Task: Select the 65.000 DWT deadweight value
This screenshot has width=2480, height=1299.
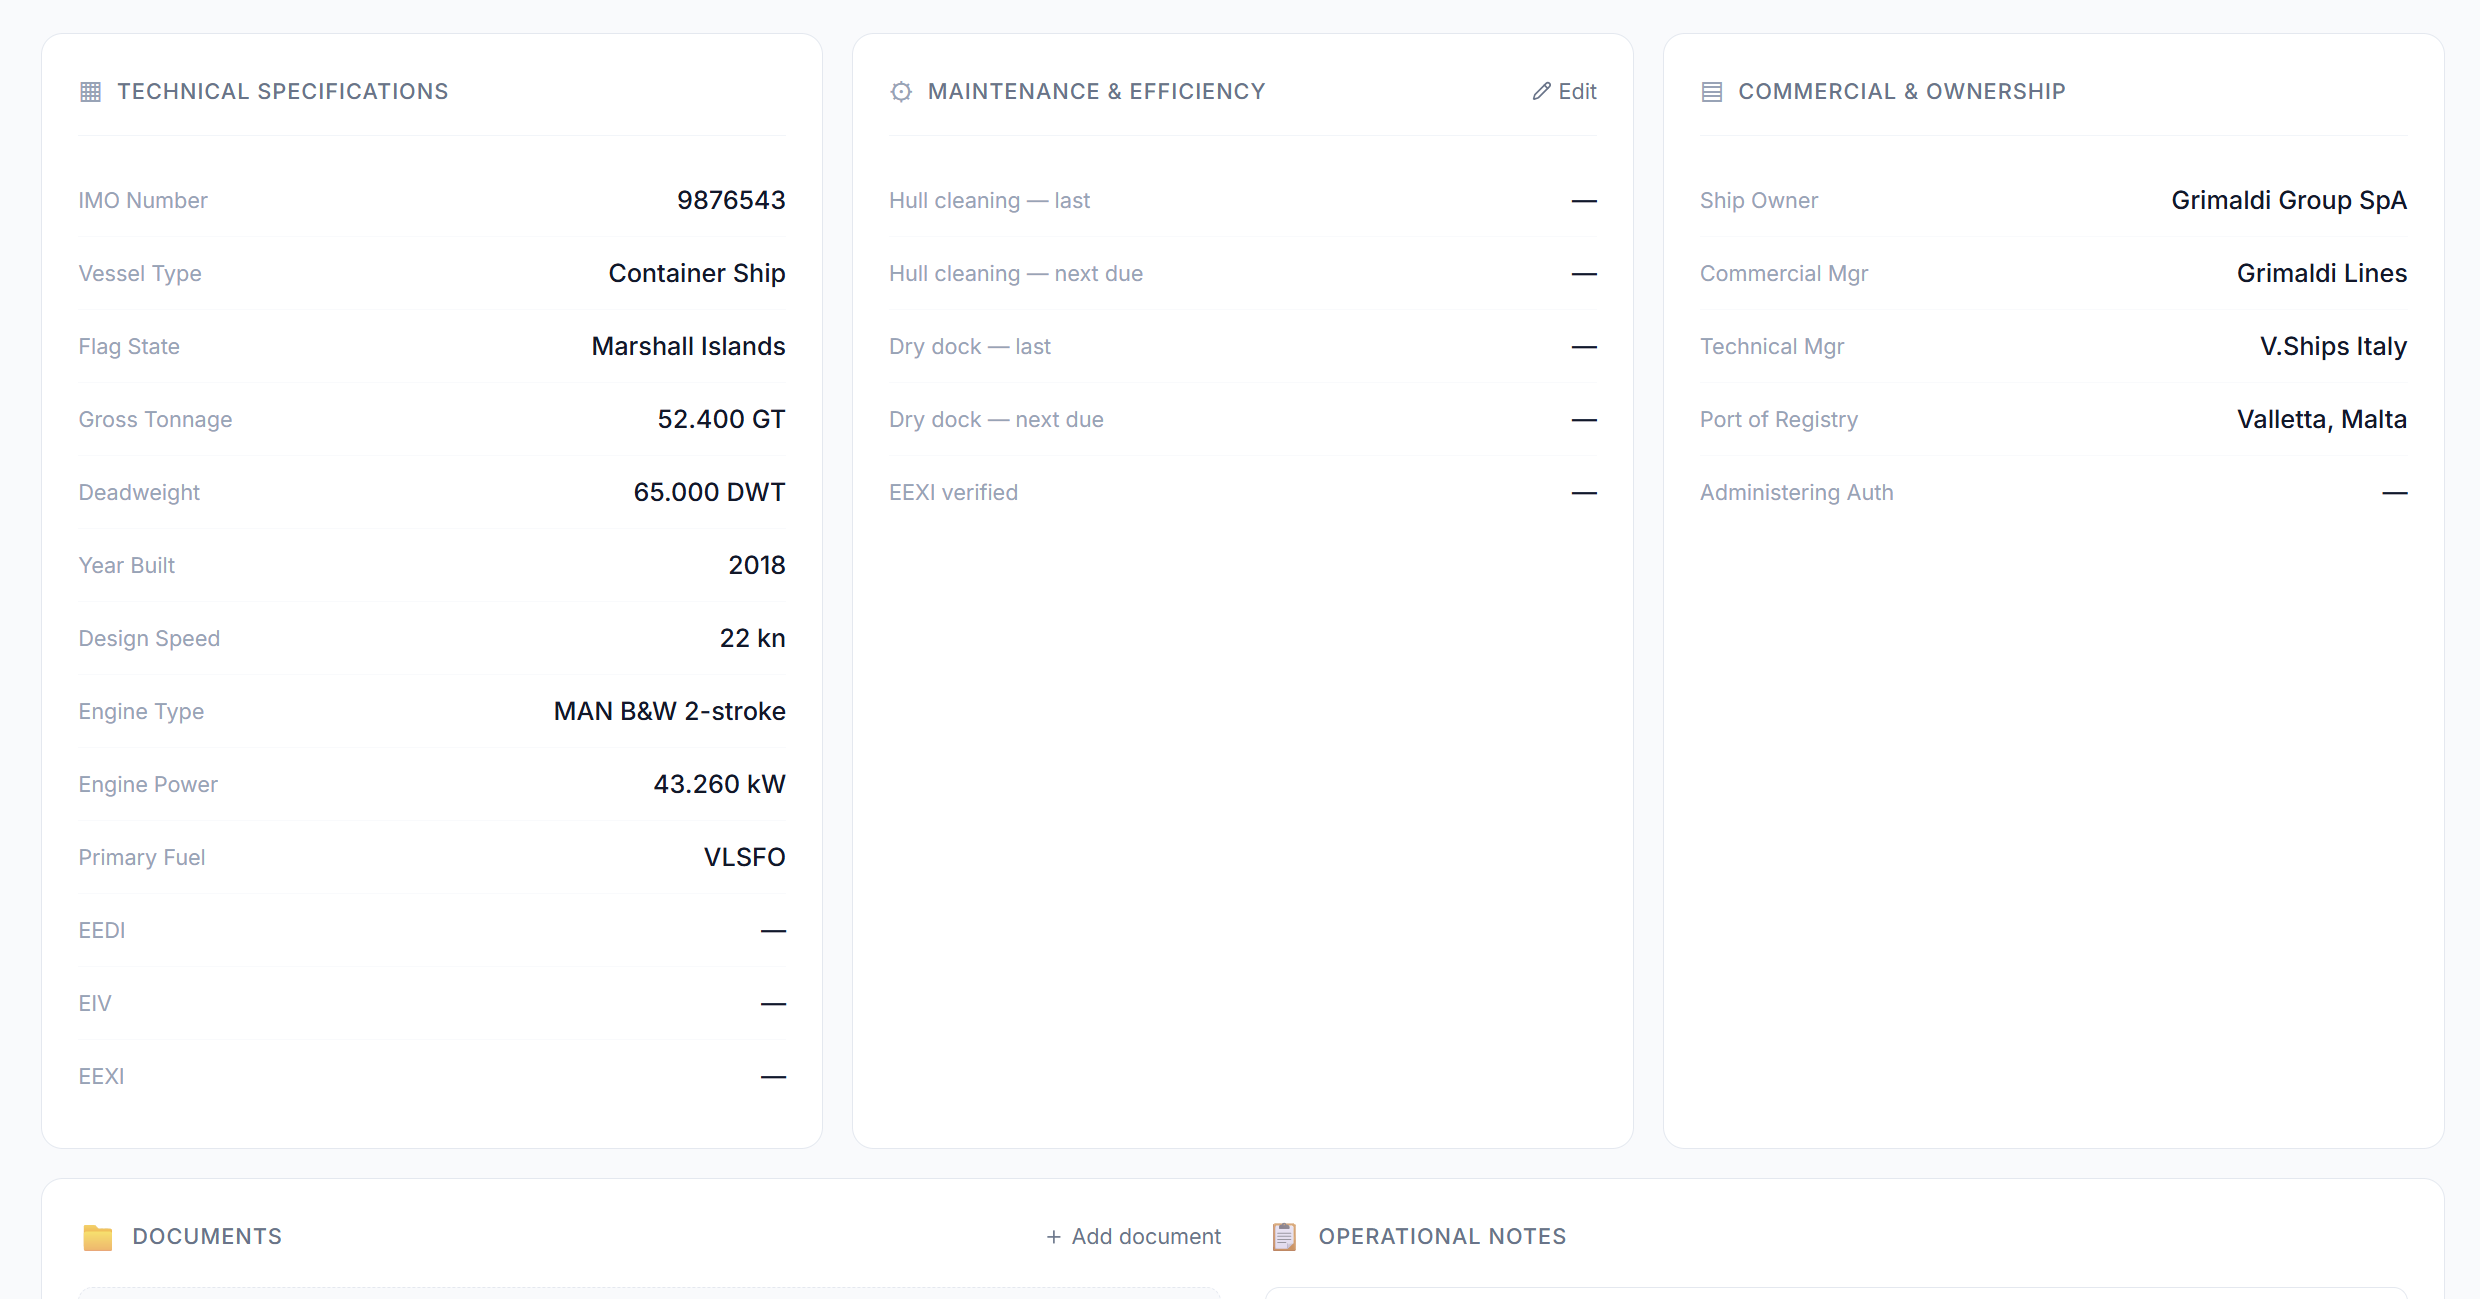Action: [709, 492]
